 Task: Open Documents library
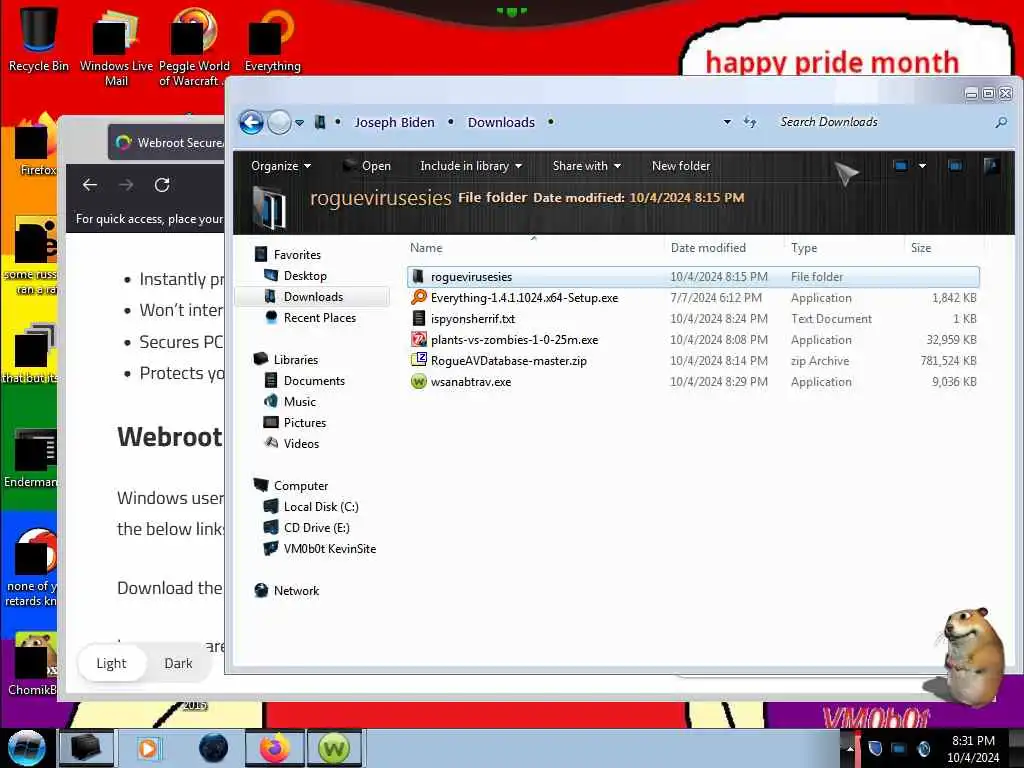pyautogui.click(x=313, y=381)
